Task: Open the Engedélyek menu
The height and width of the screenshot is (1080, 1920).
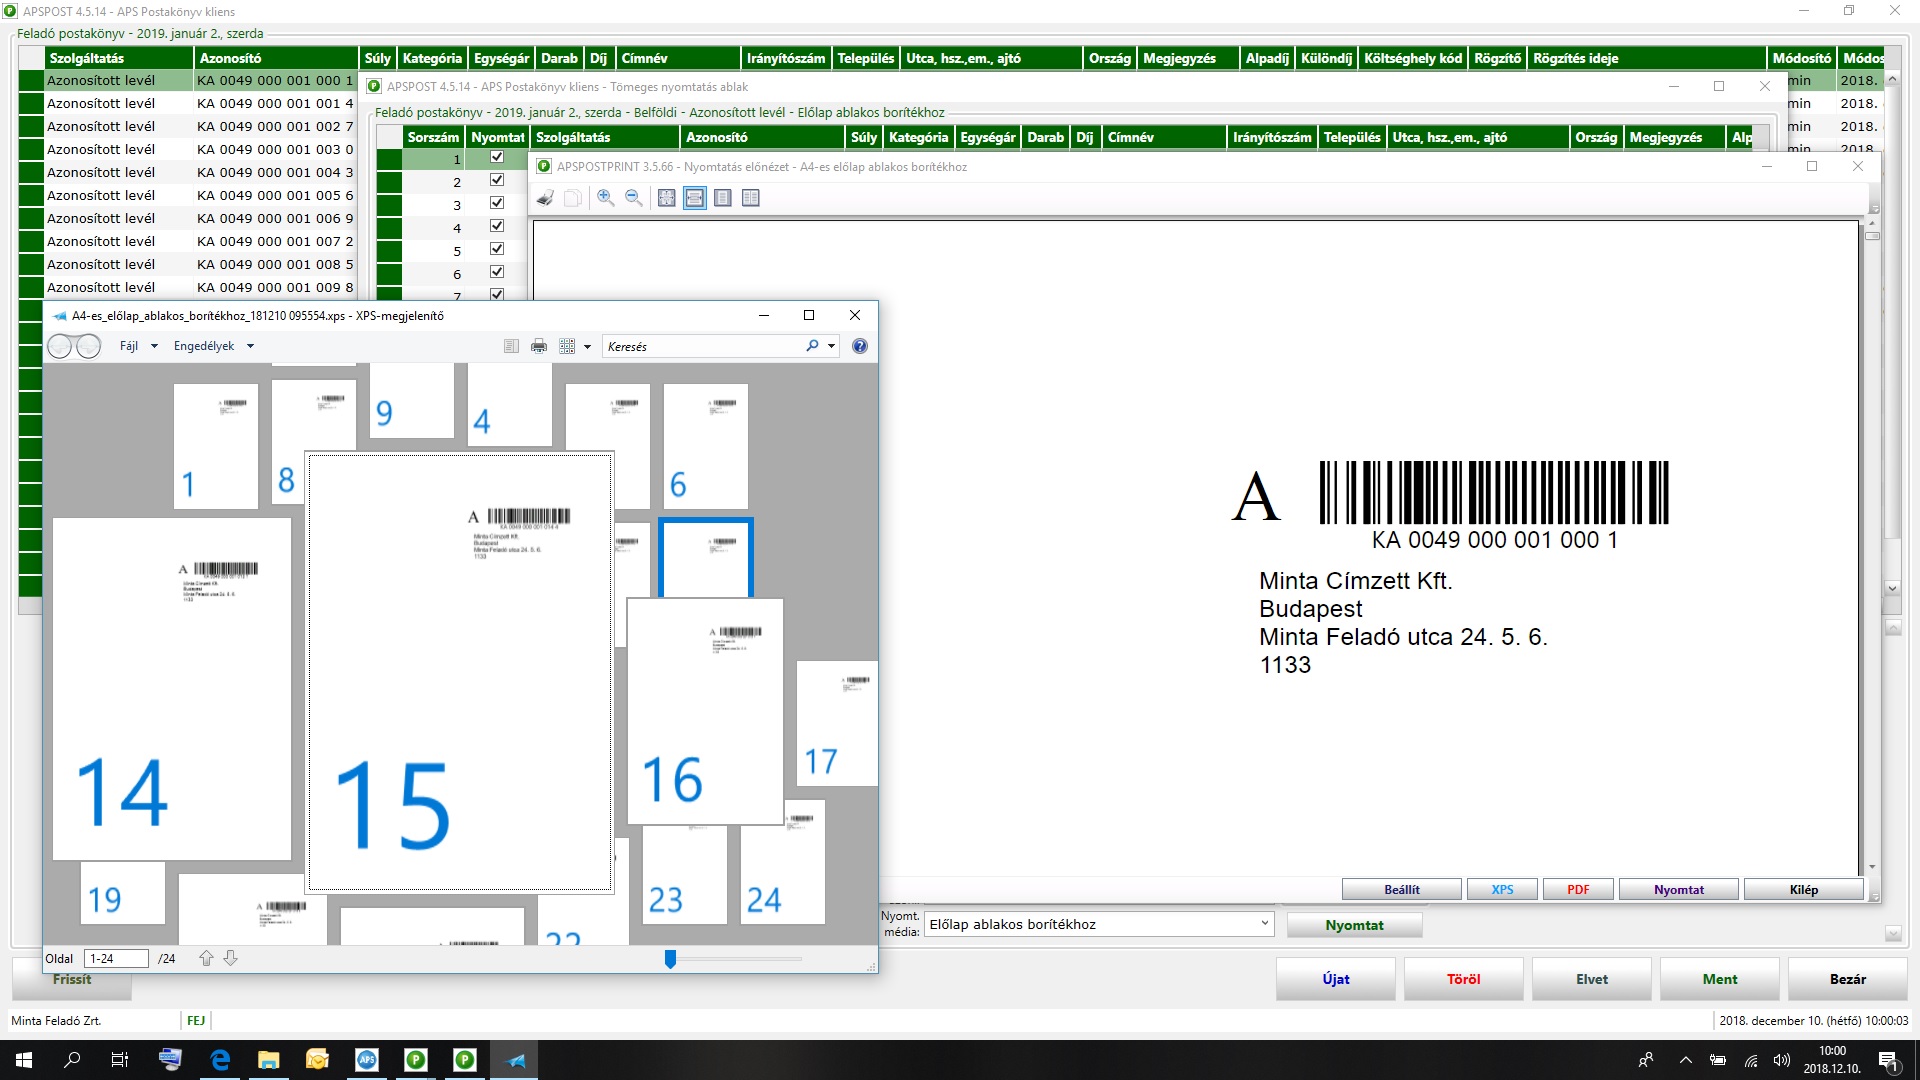Action: [x=204, y=346]
